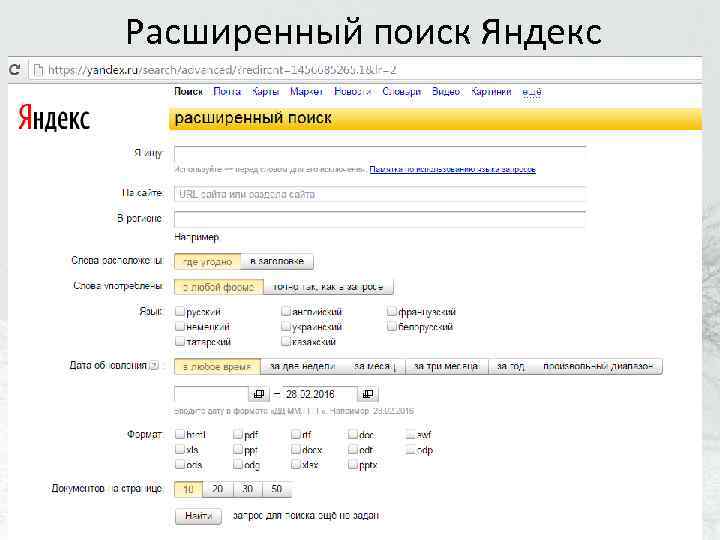Enable the pptx format checkbox
The image size is (720, 540).
tap(353, 464)
